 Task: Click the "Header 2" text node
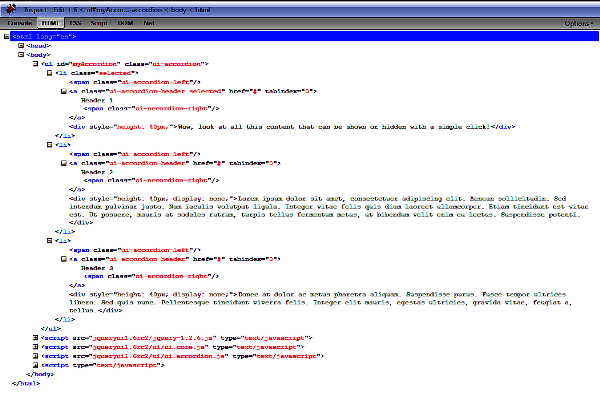(97, 172)
